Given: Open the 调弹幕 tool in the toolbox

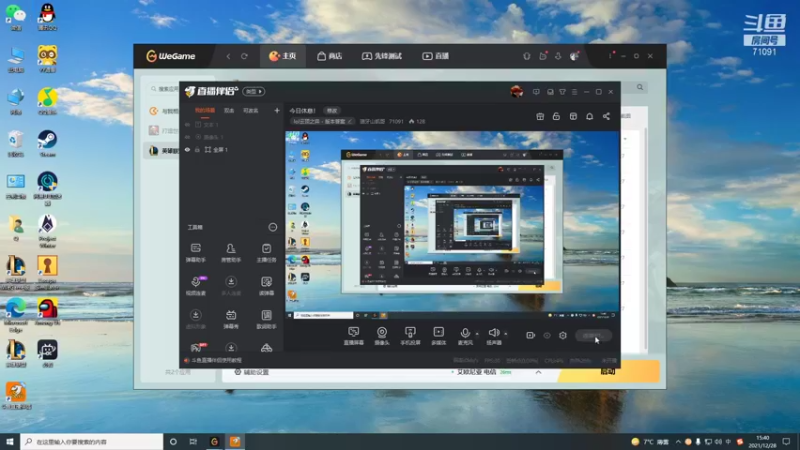Looking at the screenshot, I should click(x=266, y=286).
